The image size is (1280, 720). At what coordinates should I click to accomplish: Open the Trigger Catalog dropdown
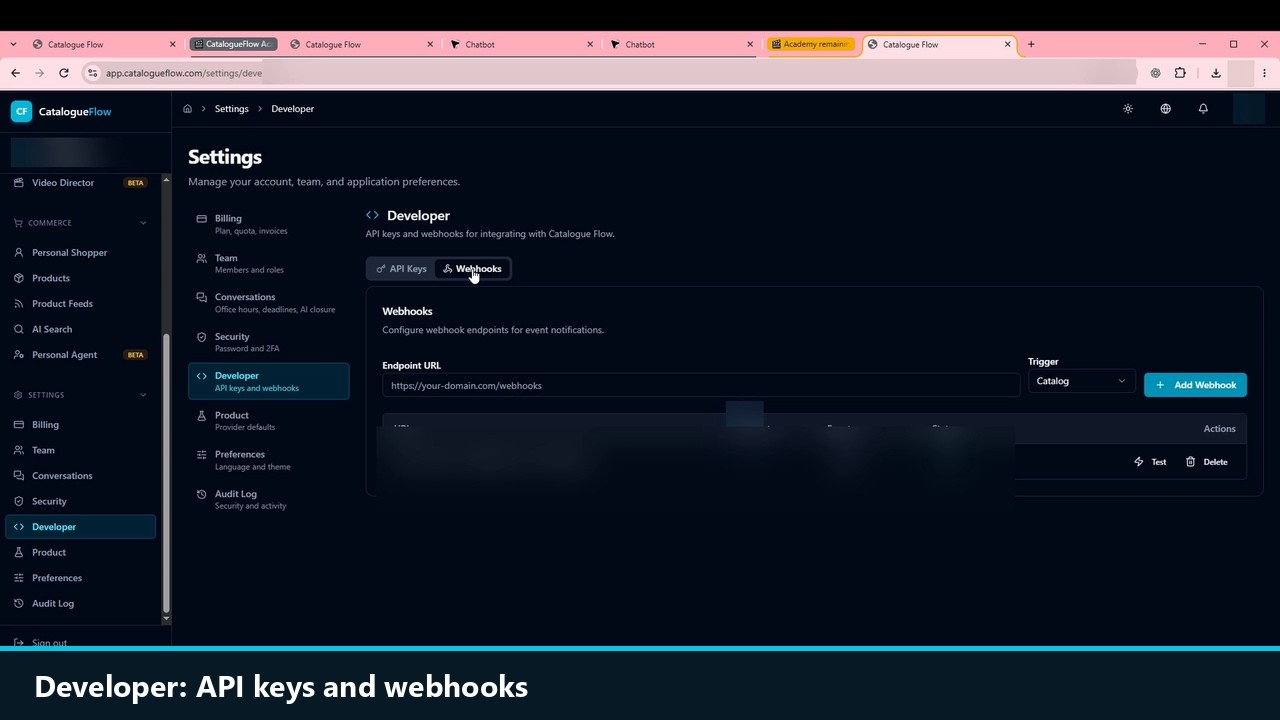tap(1081, 381)
